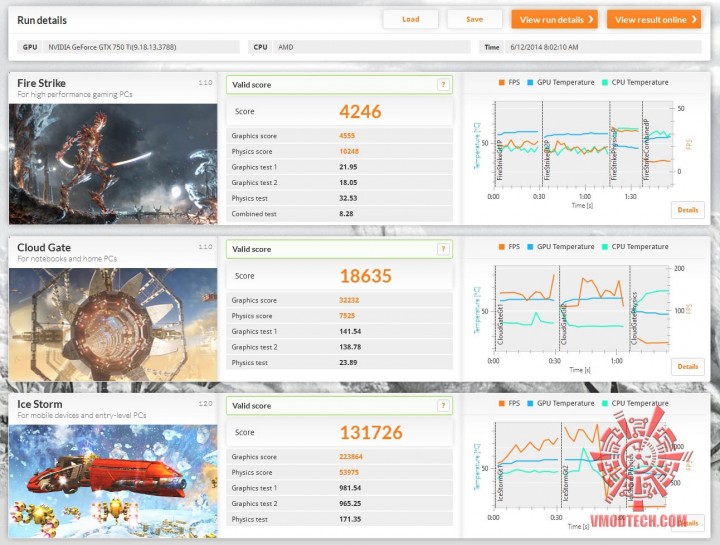
Task: Click the Ice Storm valid score help icon
Action: [443, 405]
